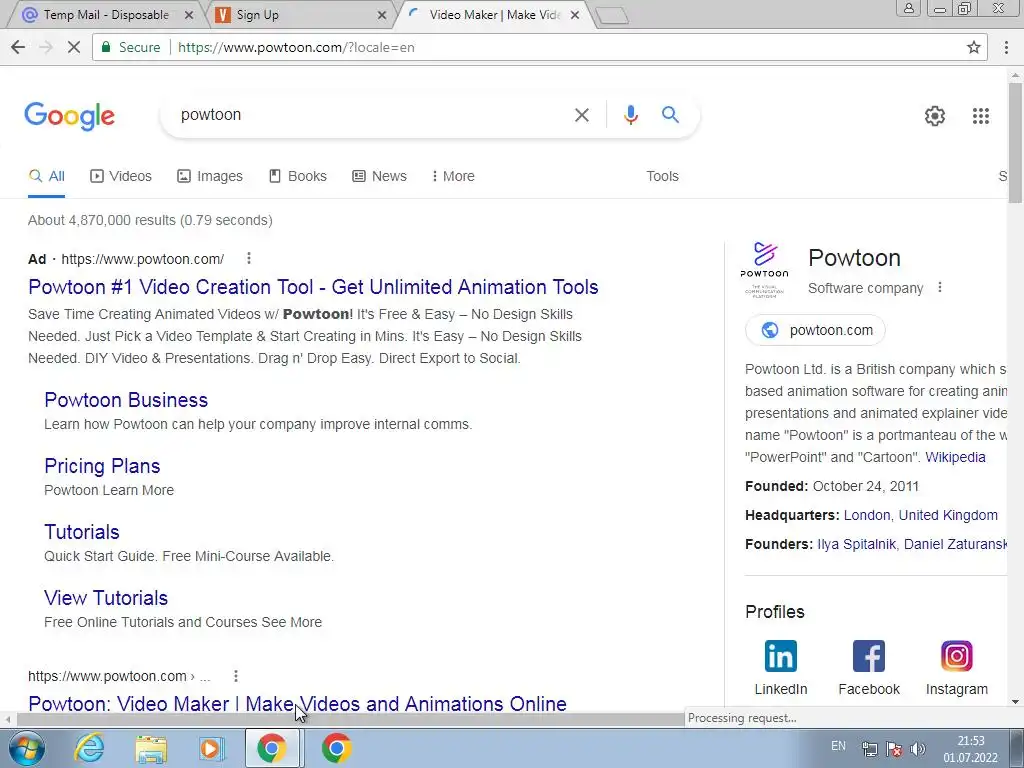Expand the More search filters menu
Viewport: 1024px width, 768px height.
click(x=453, y=176)
